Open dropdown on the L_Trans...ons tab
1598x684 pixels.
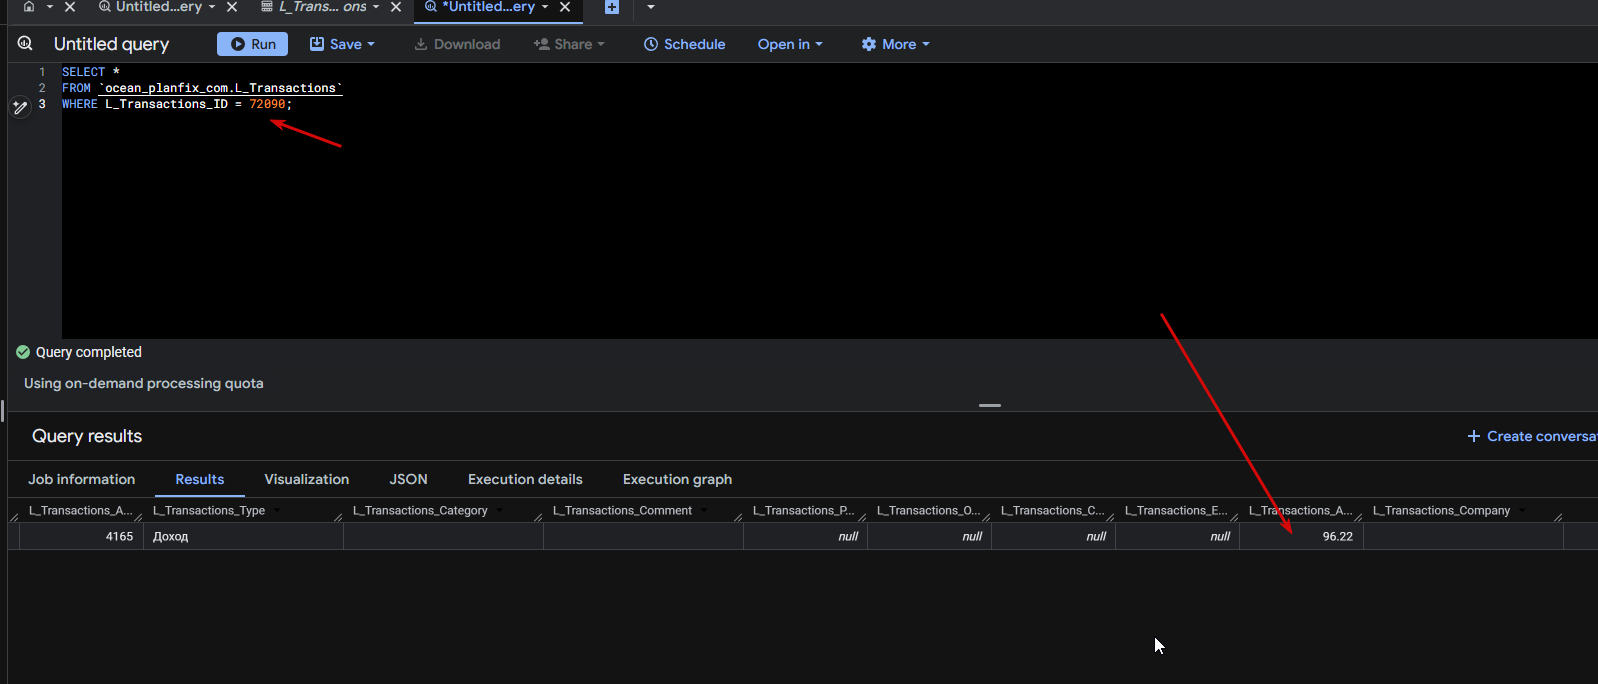click(376, 7)
